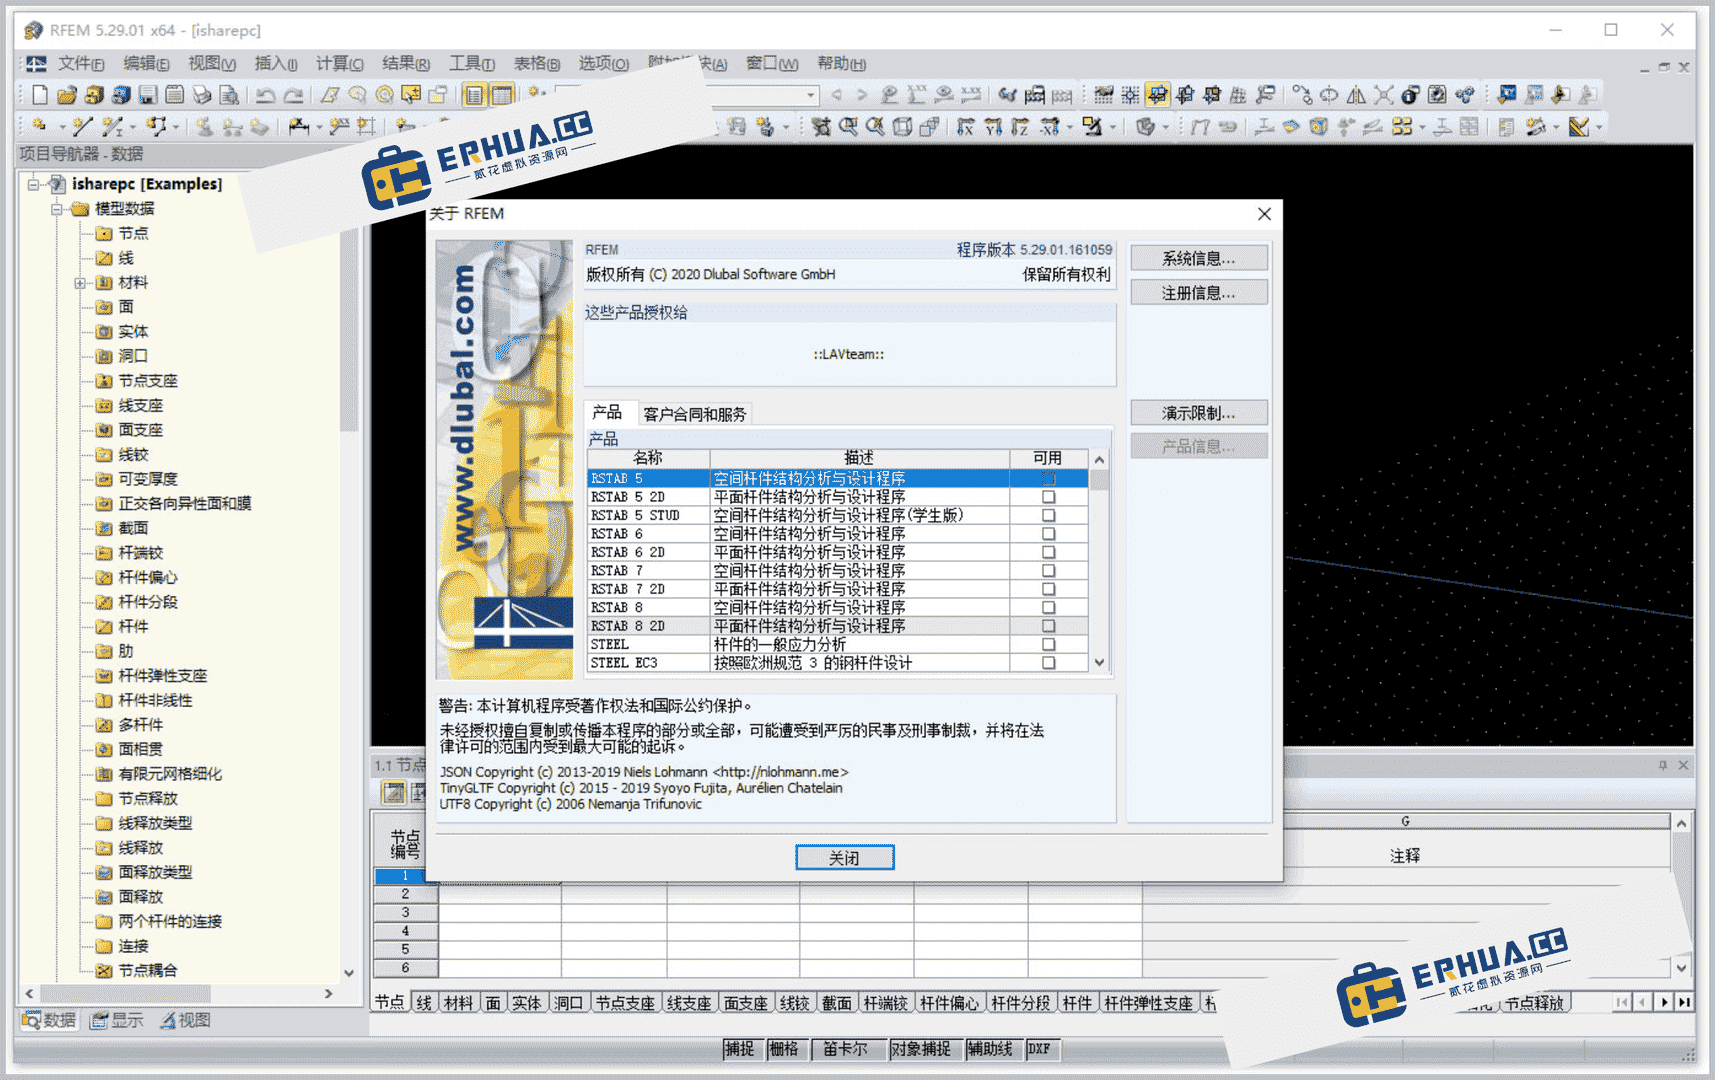Viewport: 1715px width, 1080px height.
Task: Collapse the 模型数据 tree node
Action: point(57,209)
